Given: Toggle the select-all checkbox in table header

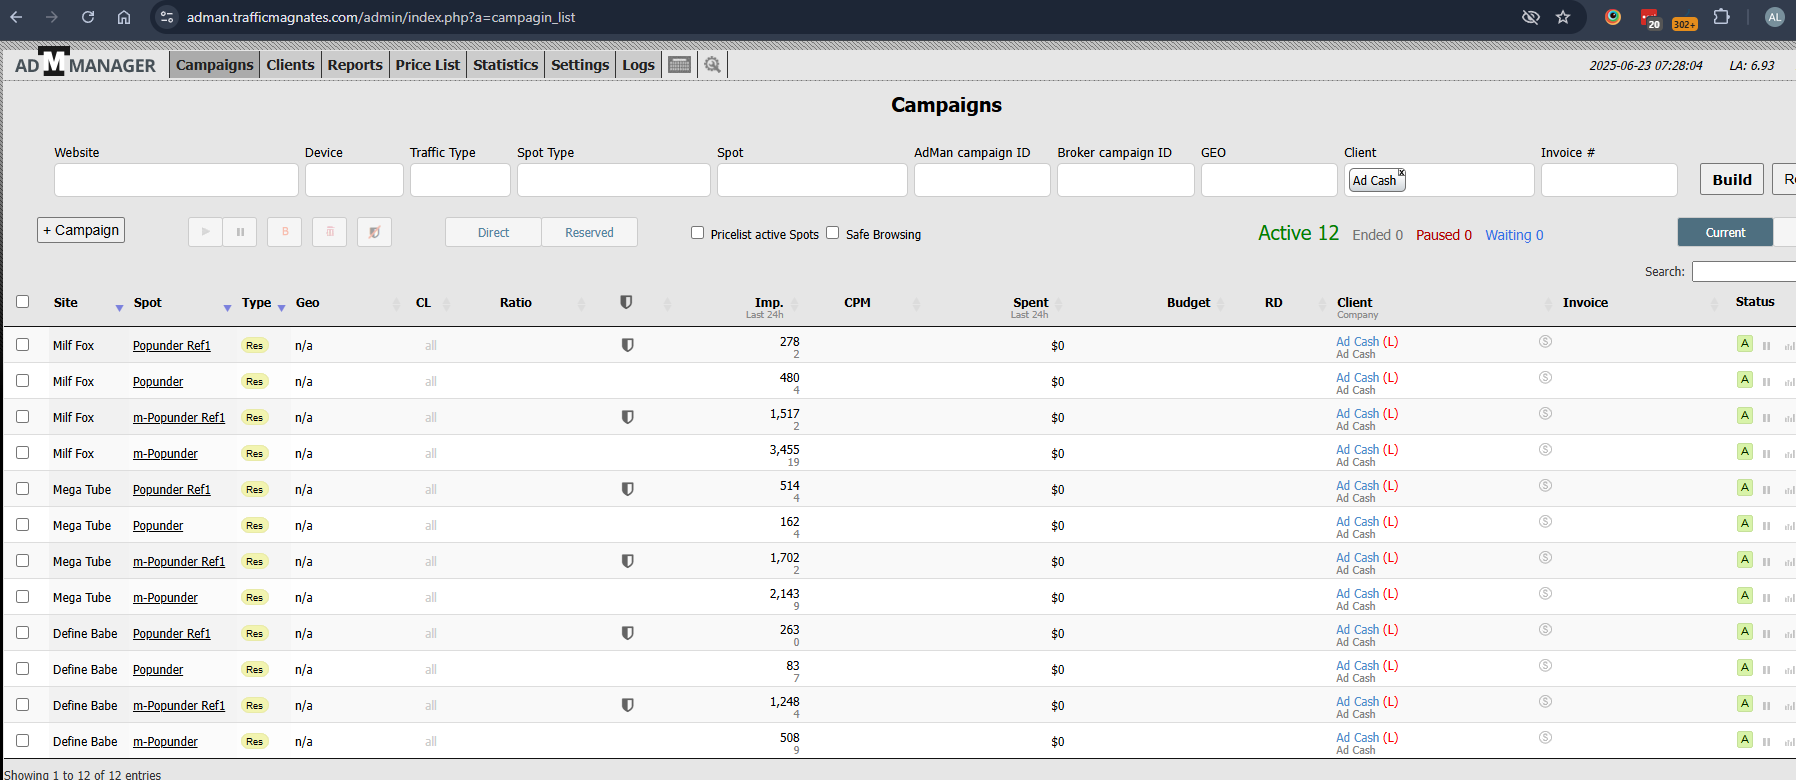Looking at the screenshot, I should tap(23, 302).
